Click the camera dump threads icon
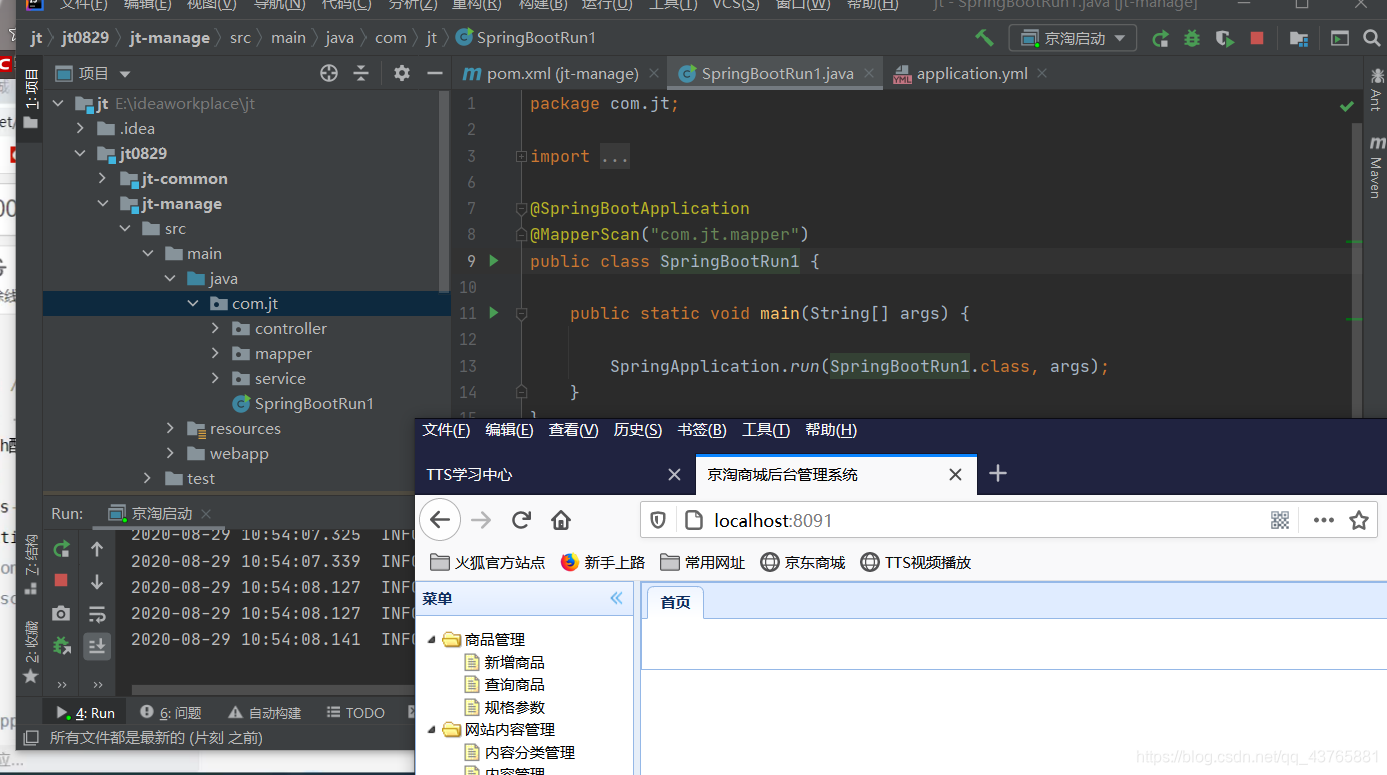Screen dimensions: 1387x775 point(61,613)
